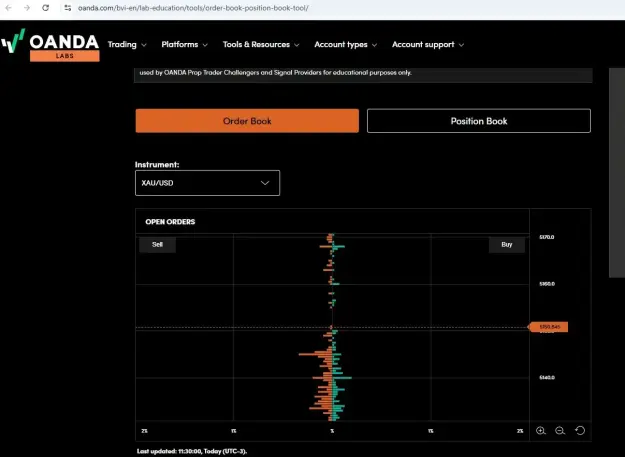The width and height of the screenshot is (625, 457).
Task: Click the Instrument: label
Action: 157,165
